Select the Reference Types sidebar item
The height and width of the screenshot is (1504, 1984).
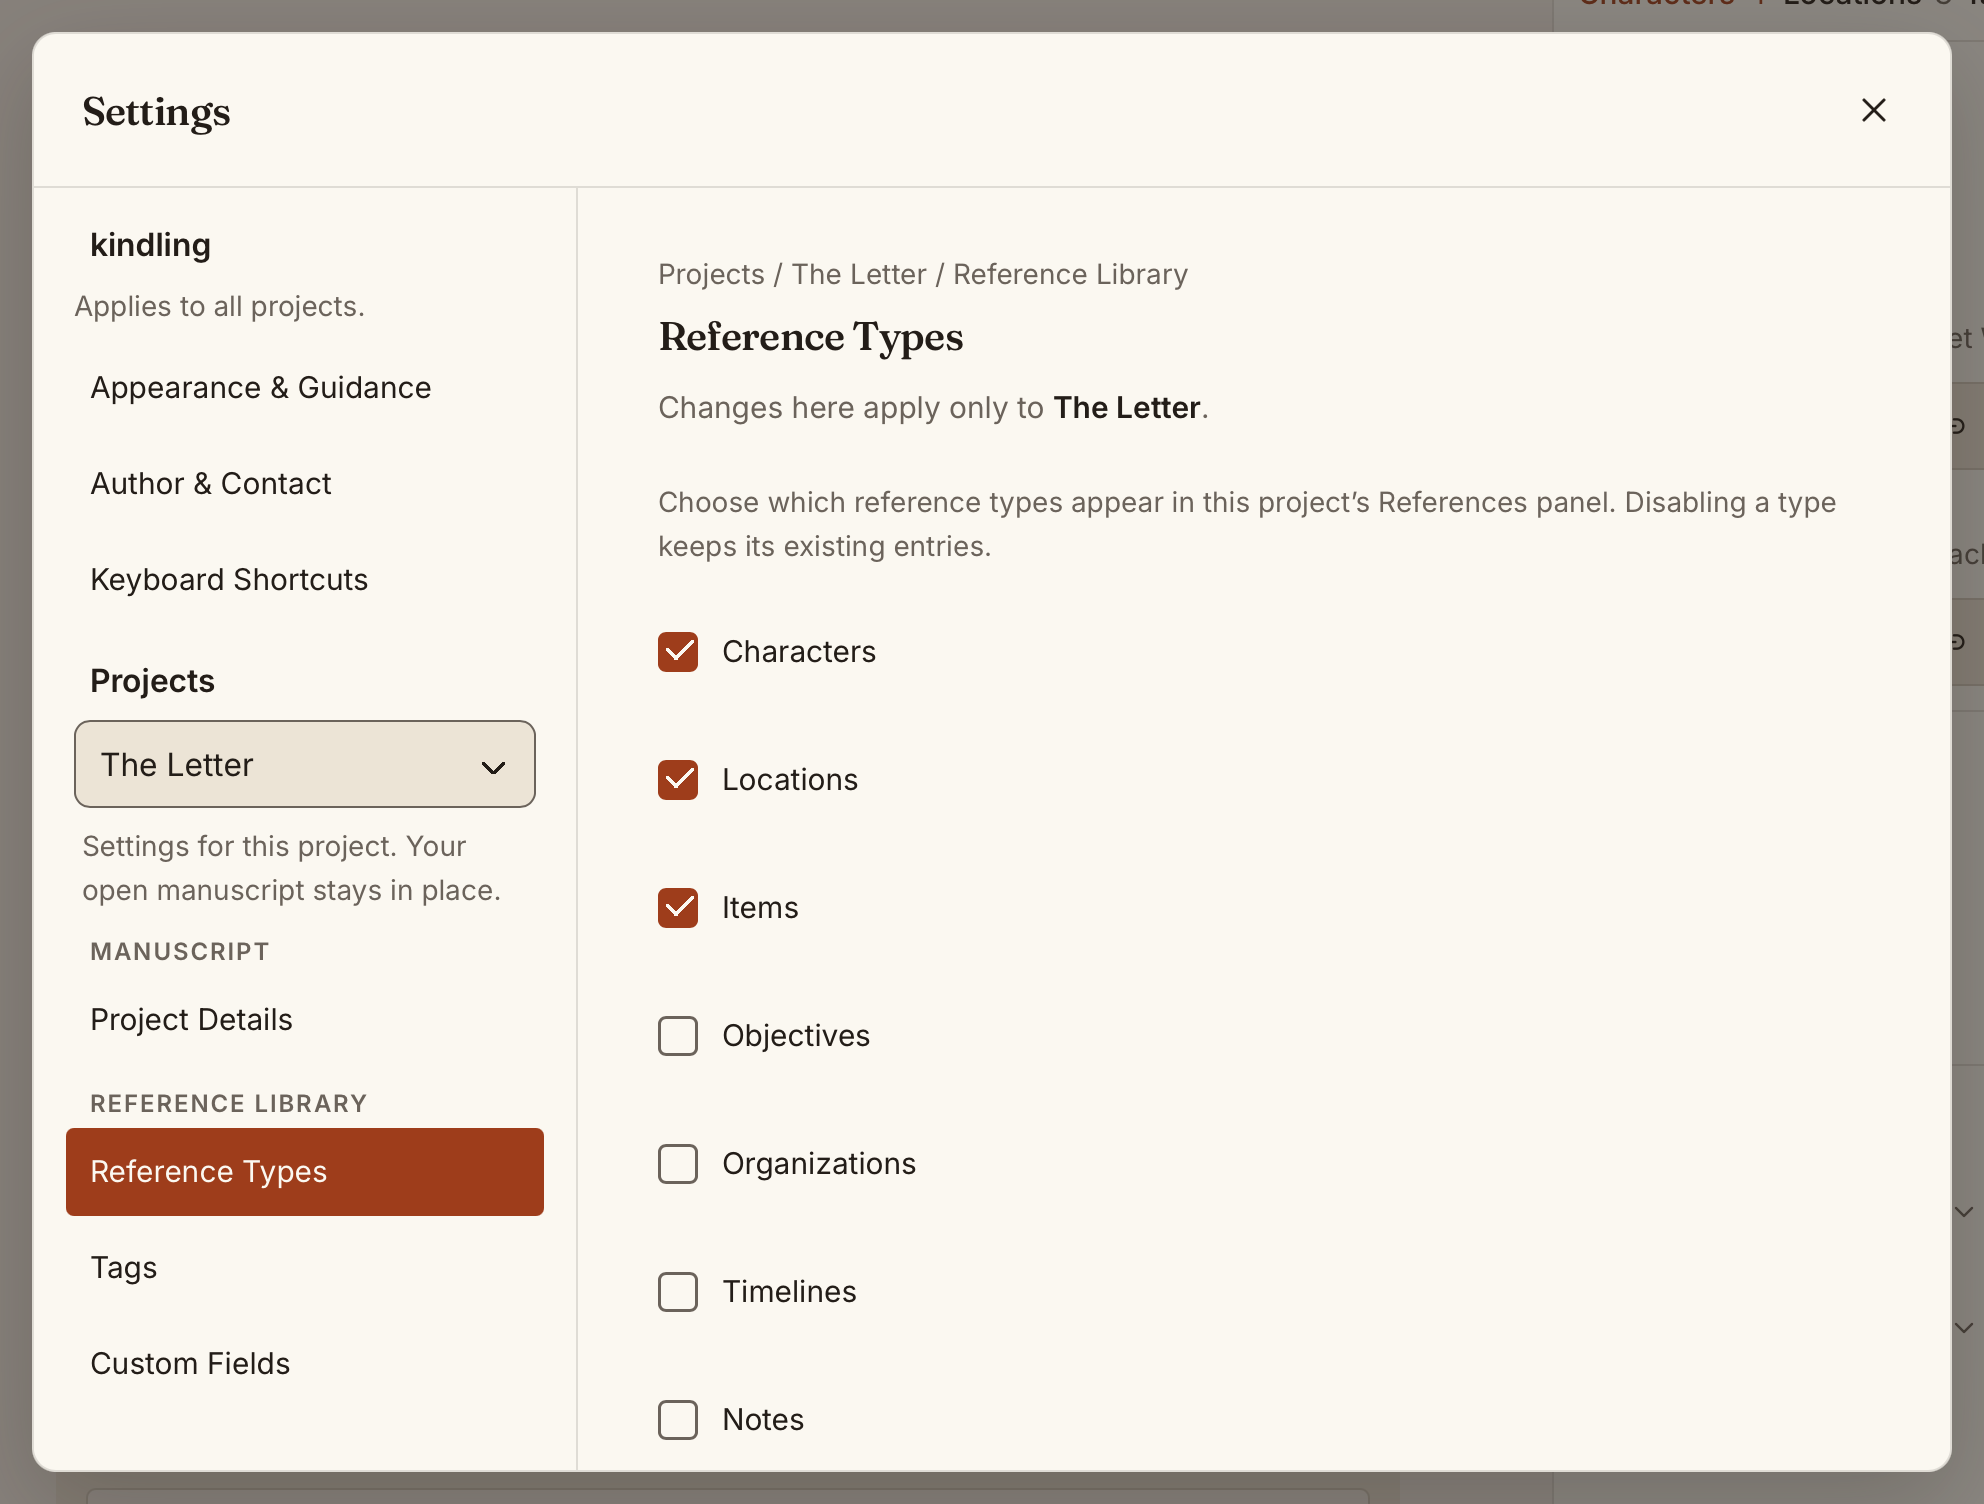pyautogui.click(x=305, y=1172)
